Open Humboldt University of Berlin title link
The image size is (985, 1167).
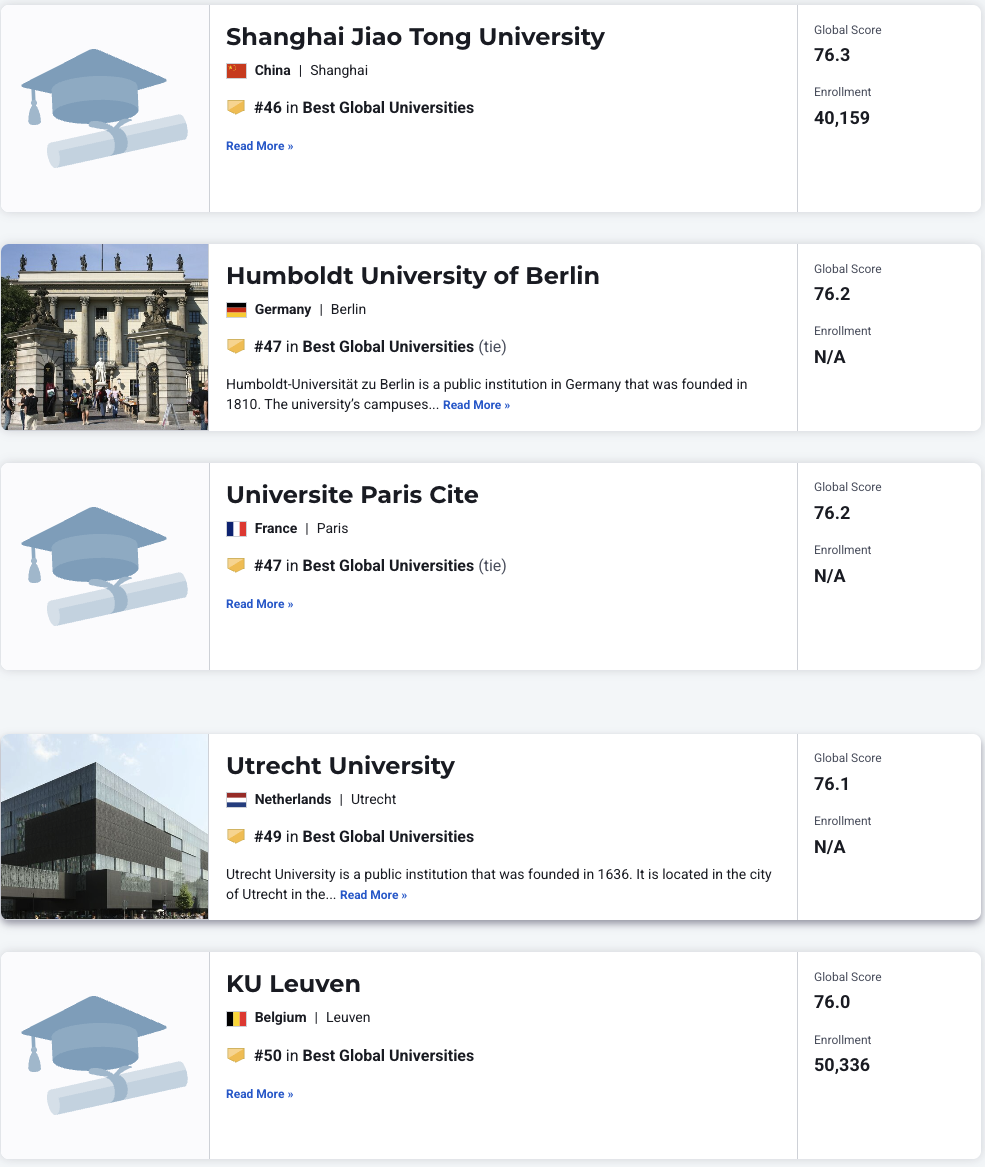pyautogui.click(x=412, y=276)
